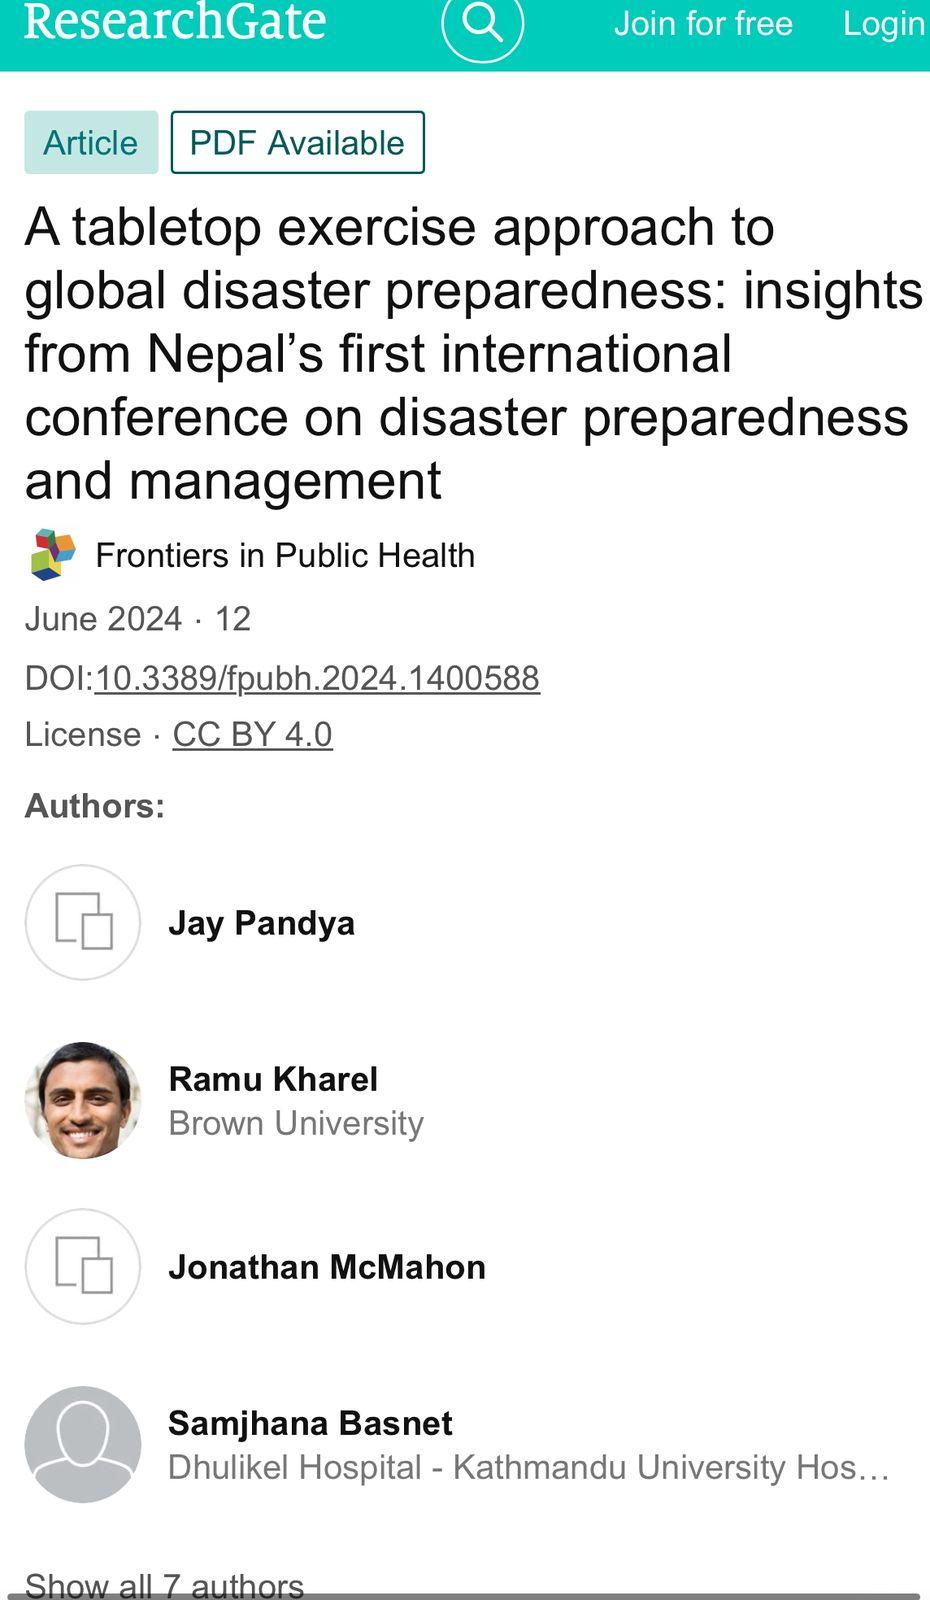This screenshot has width=930, height=1600.
Task: Click Jay Pandya's placeholder avatar icon
Action: 83,922
